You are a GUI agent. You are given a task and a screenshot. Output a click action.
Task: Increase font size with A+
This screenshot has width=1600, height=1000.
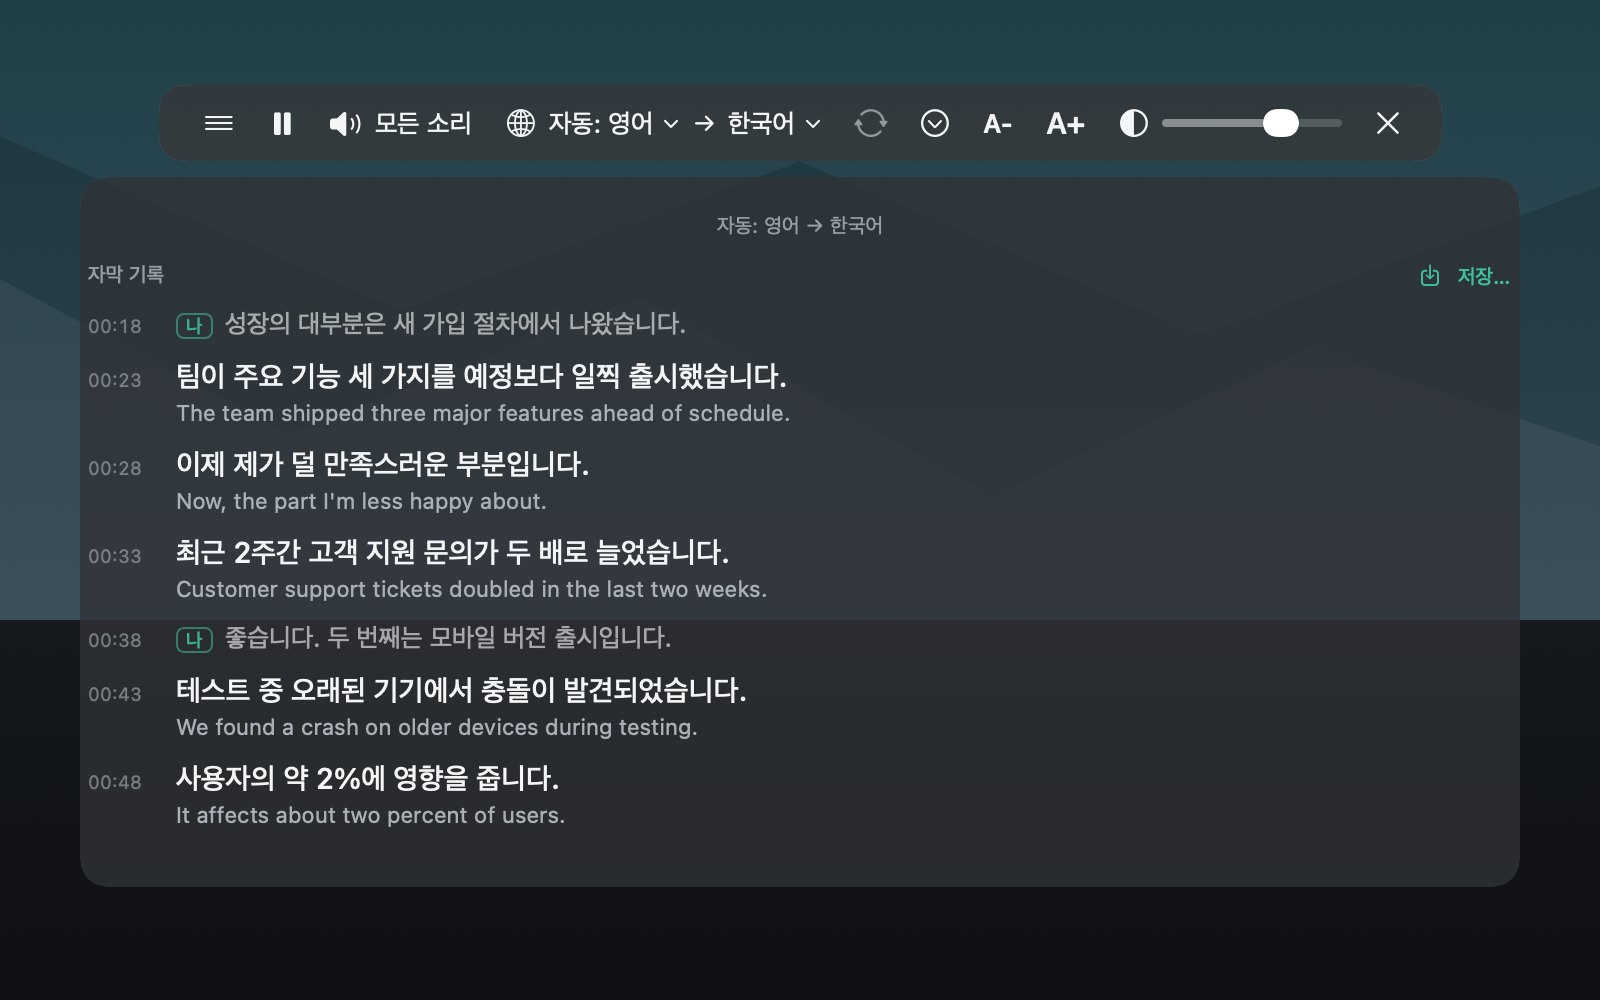pos(1065,124)
